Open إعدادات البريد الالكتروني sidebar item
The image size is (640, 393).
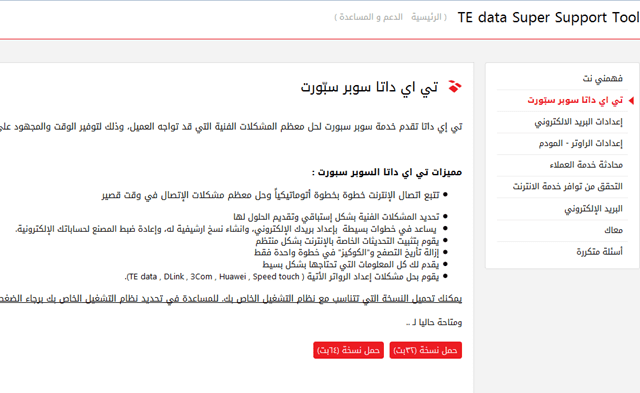578,122
